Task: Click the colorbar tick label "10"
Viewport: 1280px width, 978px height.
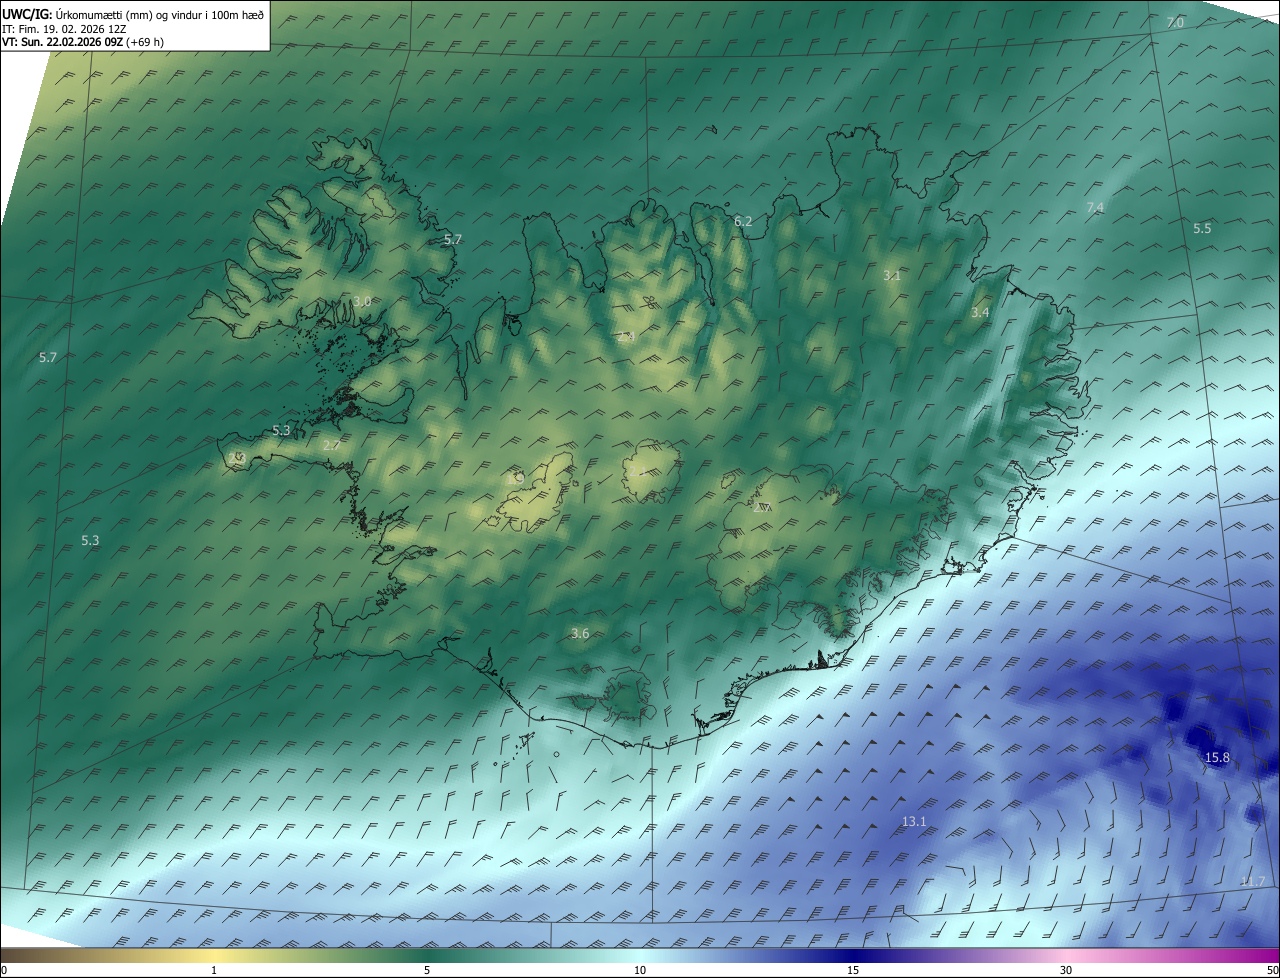Action: [x=640, y=970]
